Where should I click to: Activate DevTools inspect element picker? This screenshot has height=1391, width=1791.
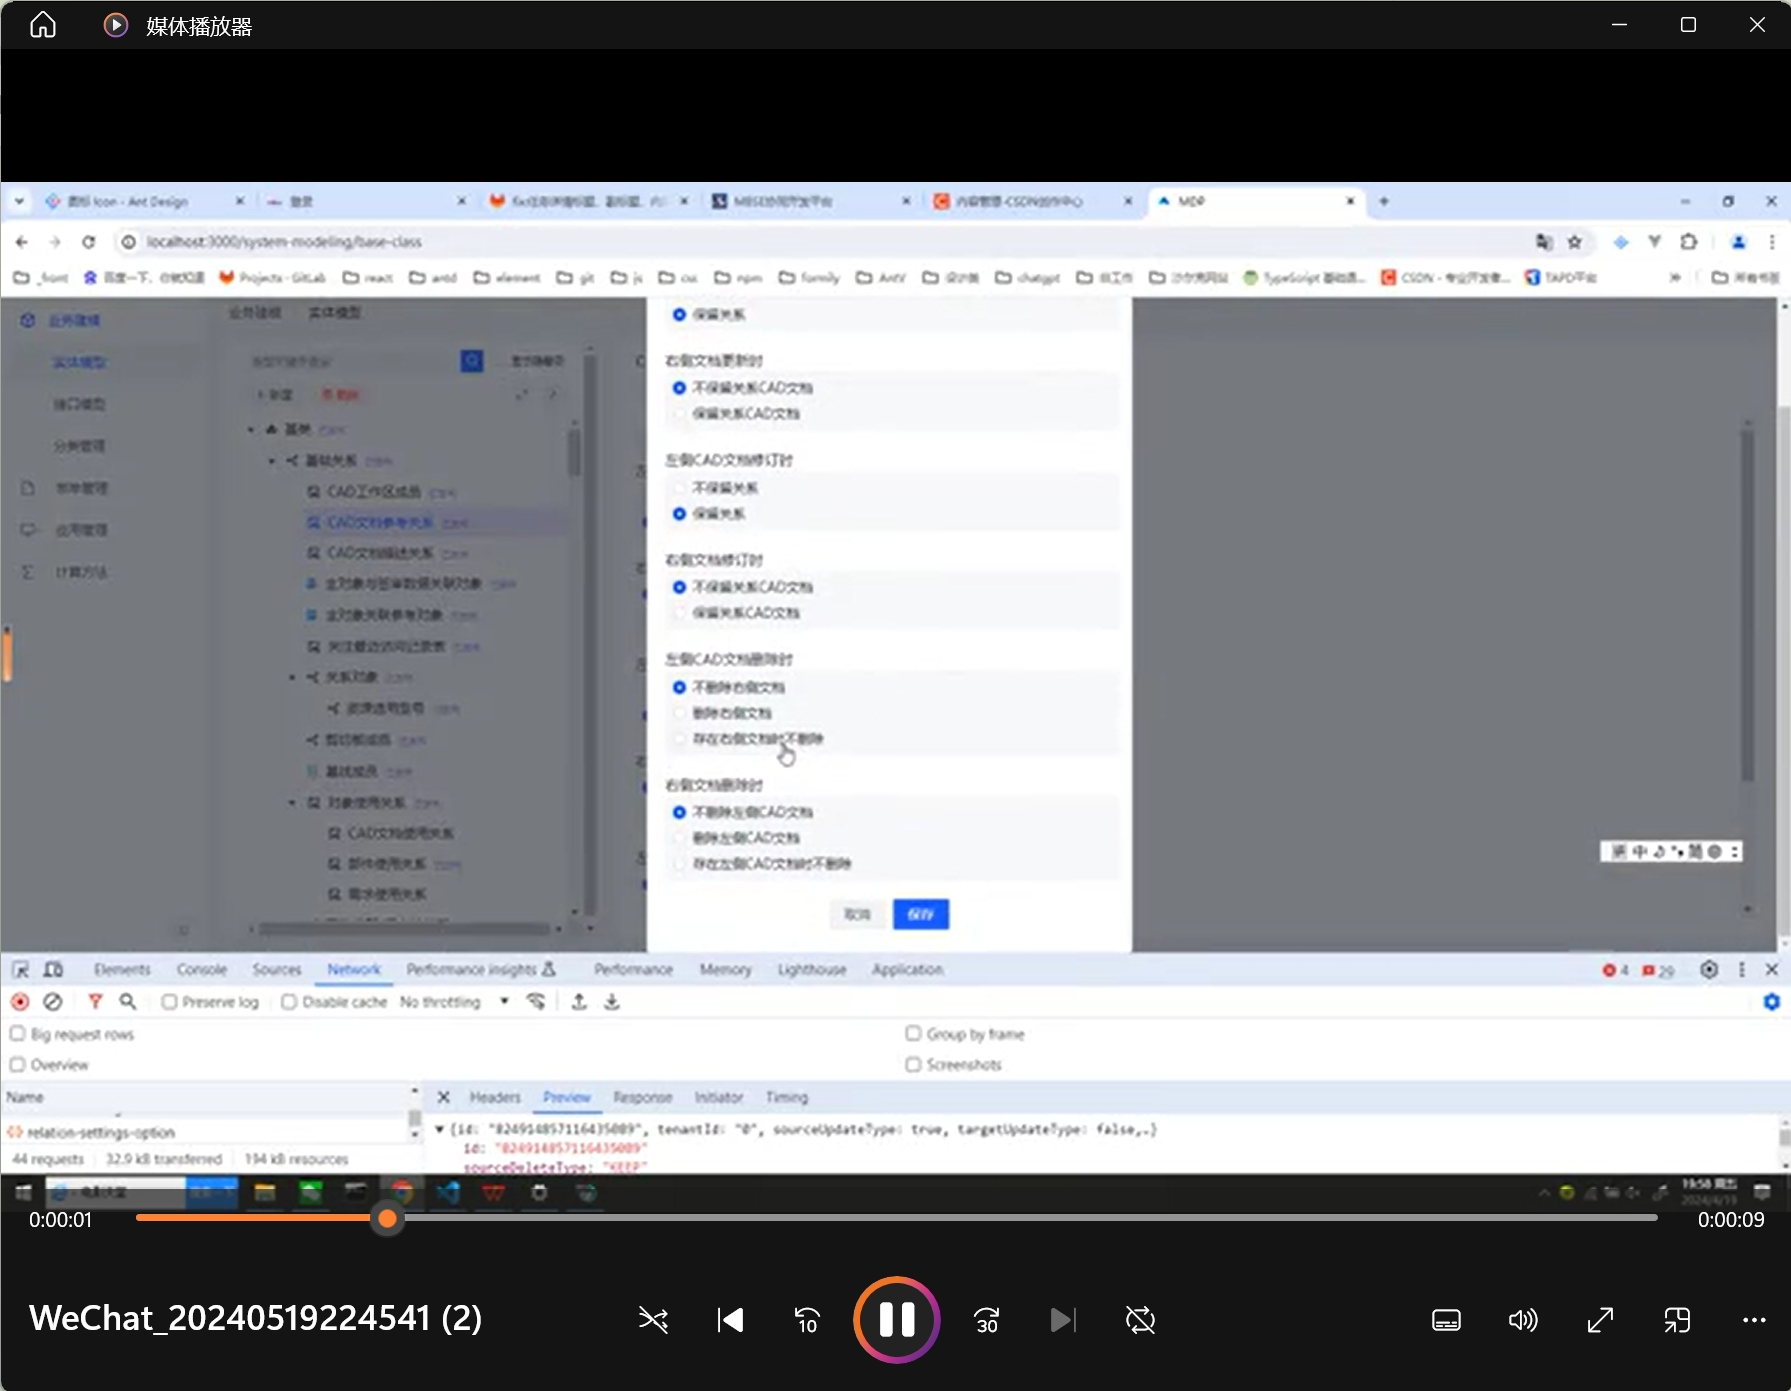point(21,969)
